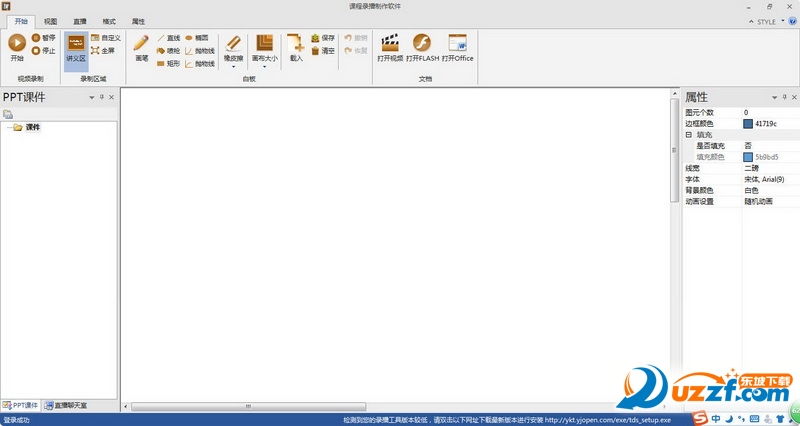Screen dimensions: 800x426
Task: Select the 抛物线 tool beside 喷枪
Action: 199,51
